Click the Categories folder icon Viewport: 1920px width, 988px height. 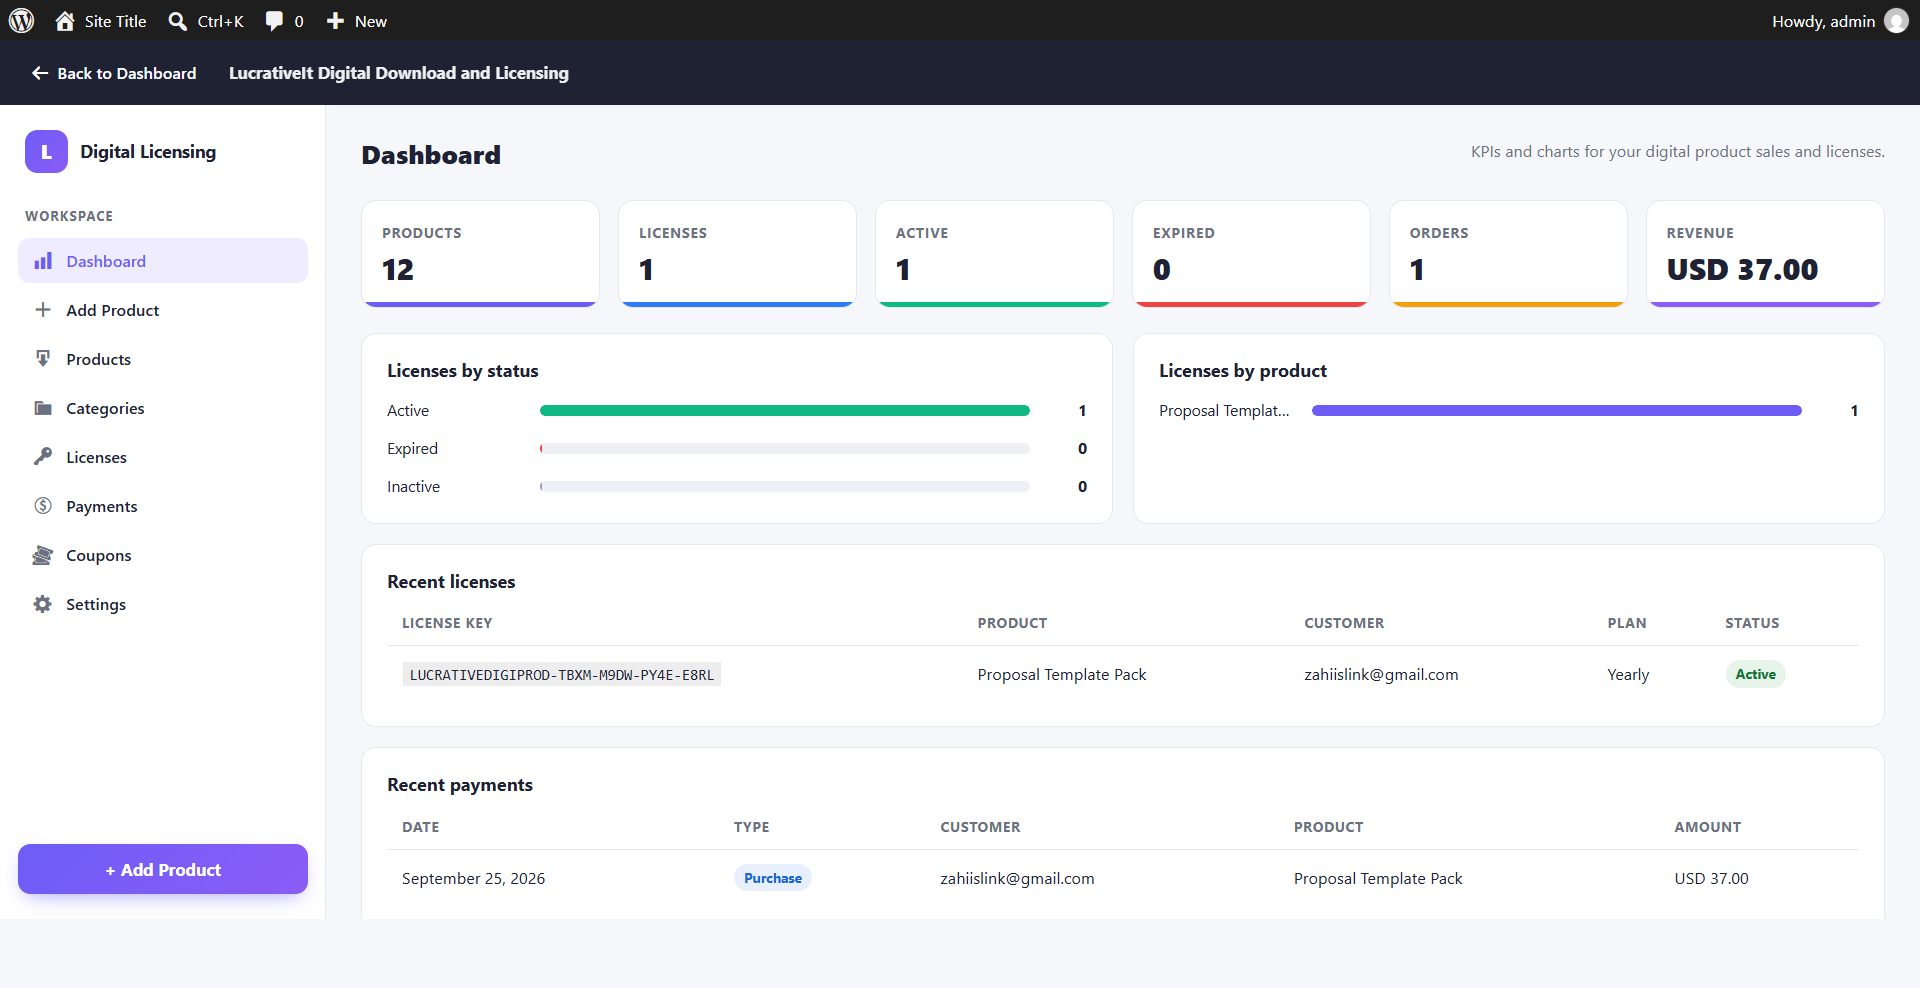coord(43,408)
